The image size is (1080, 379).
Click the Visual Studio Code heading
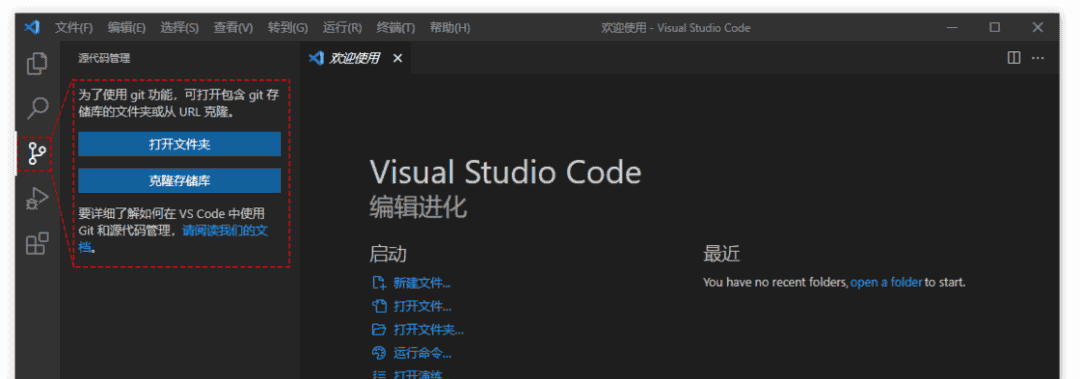coord(506,171)
